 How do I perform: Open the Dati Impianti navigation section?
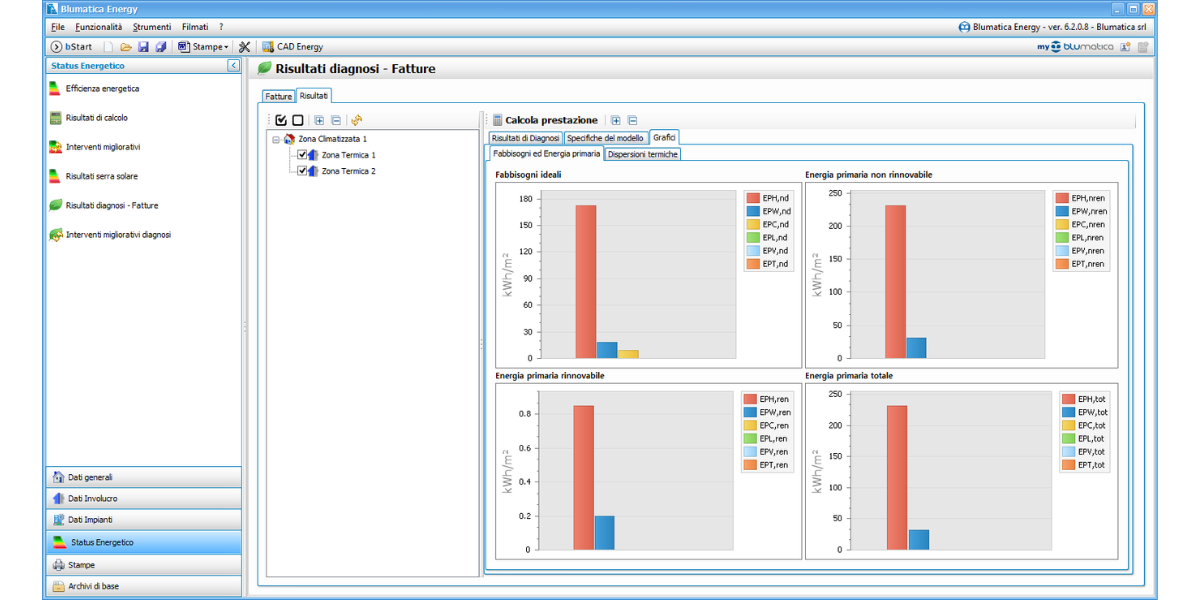pyautogui.click(x=90, y=520)
